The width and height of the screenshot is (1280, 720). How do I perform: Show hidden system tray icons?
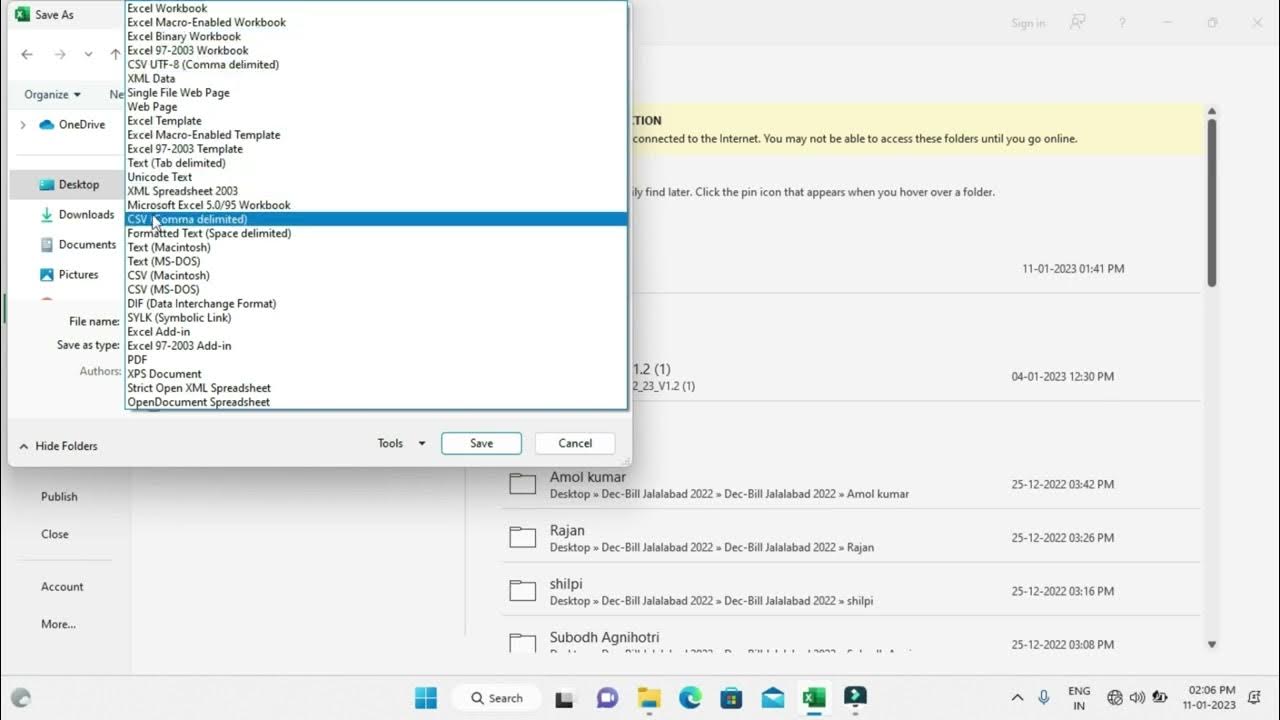point(1017,698)
